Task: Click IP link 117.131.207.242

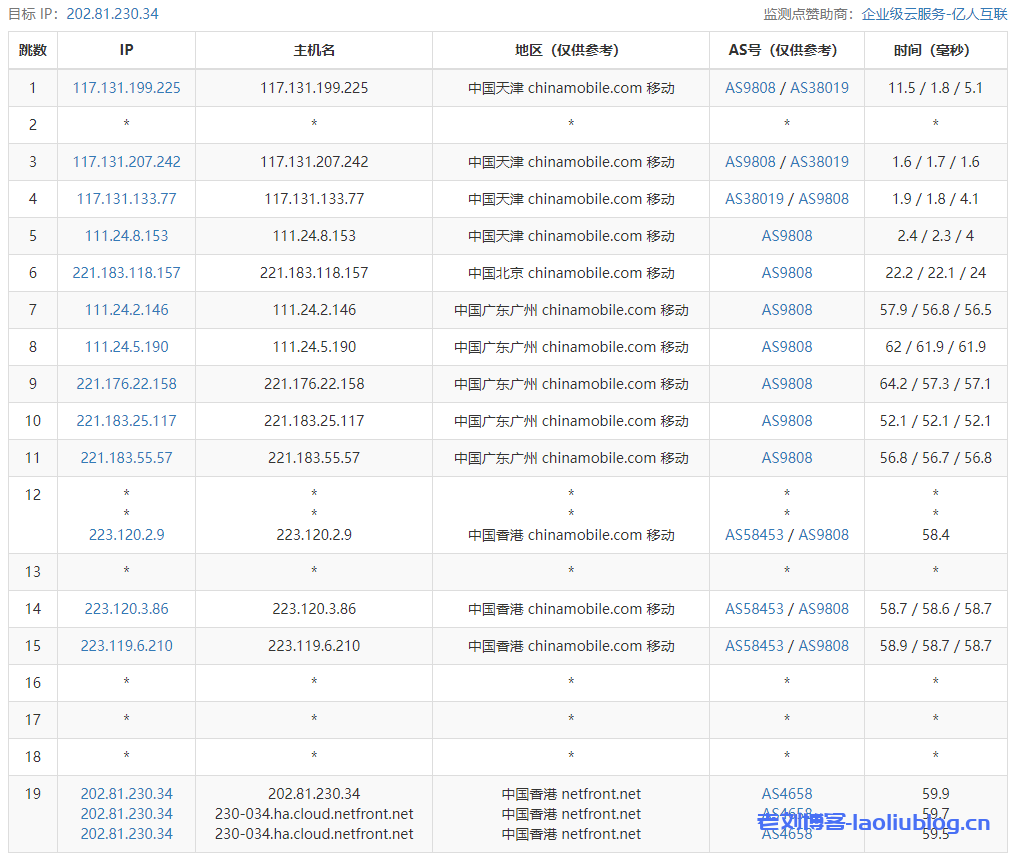Action: tap(126, 162)
